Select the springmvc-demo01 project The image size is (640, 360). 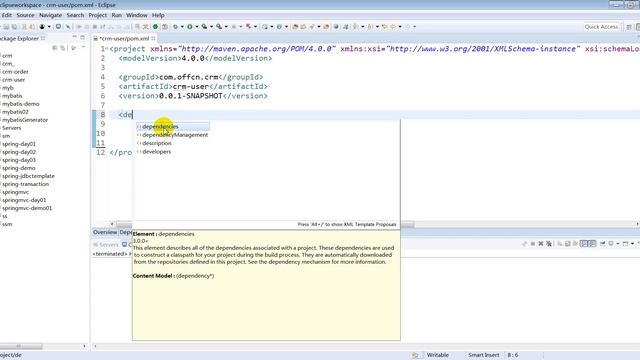pyautogui.click(x=27, y=208)
